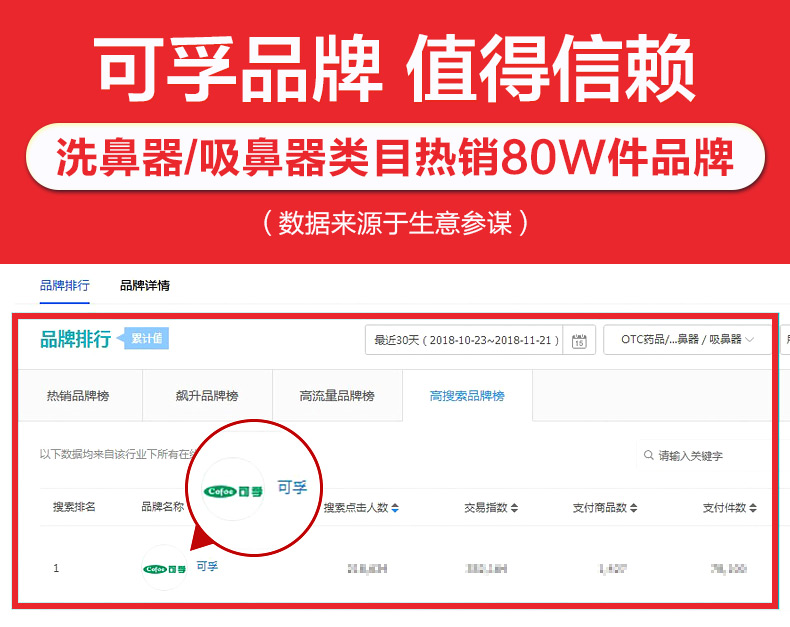Switch to the 品牌排行 tab
The width and height of the screenshot is (790, 627).
(64, 286)
